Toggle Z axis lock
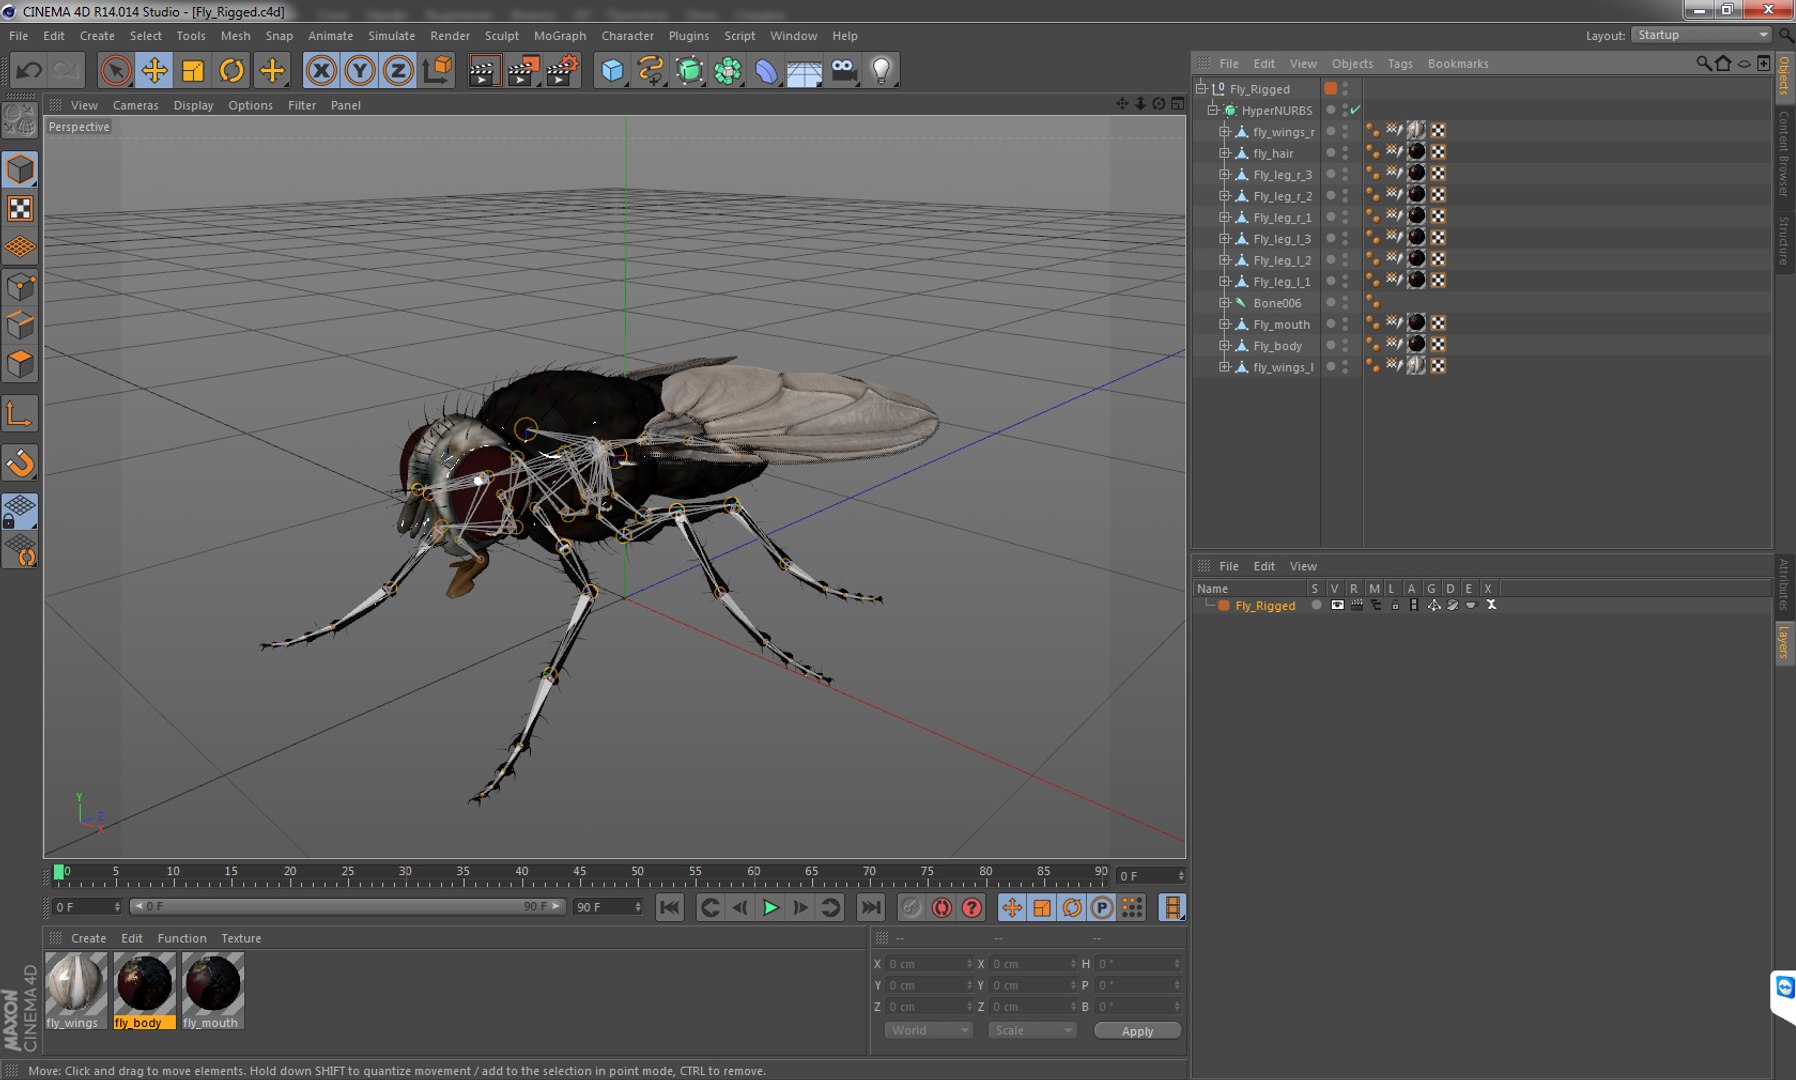The image size is (1796, 1080). click(x=398, y=70)
